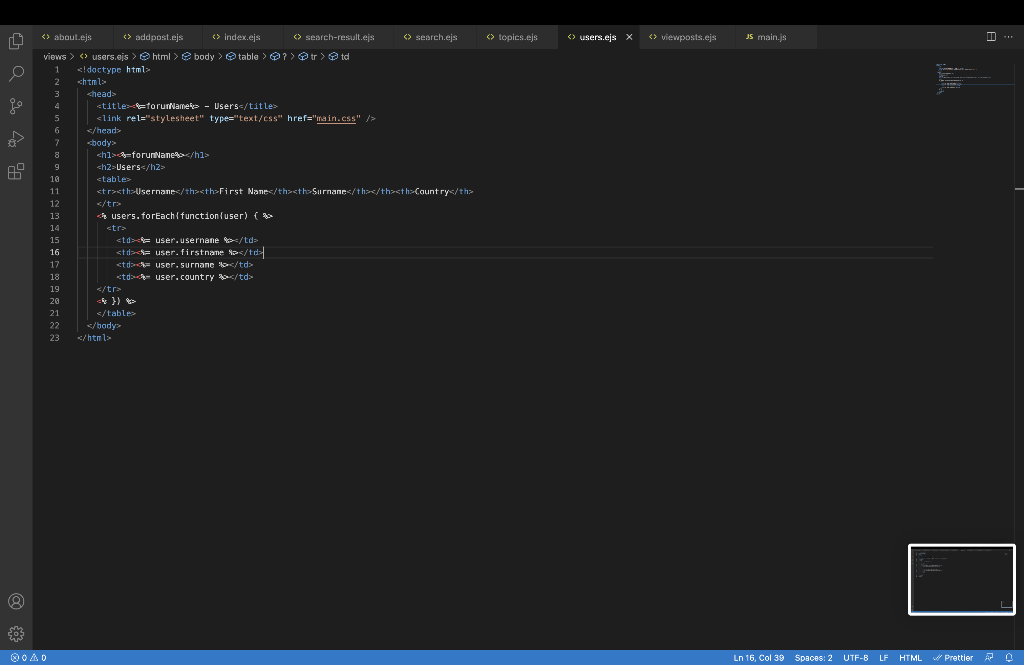This screenshot has height=665, width=1024.
Task: Open the Run and Debug view
Action: (16, 138)
